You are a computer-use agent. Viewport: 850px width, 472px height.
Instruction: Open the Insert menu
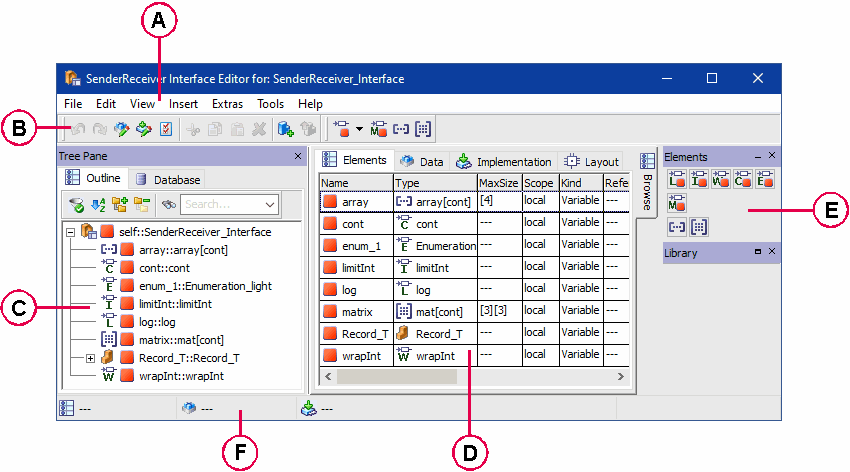pyautogui.click(x=183, y=104)
